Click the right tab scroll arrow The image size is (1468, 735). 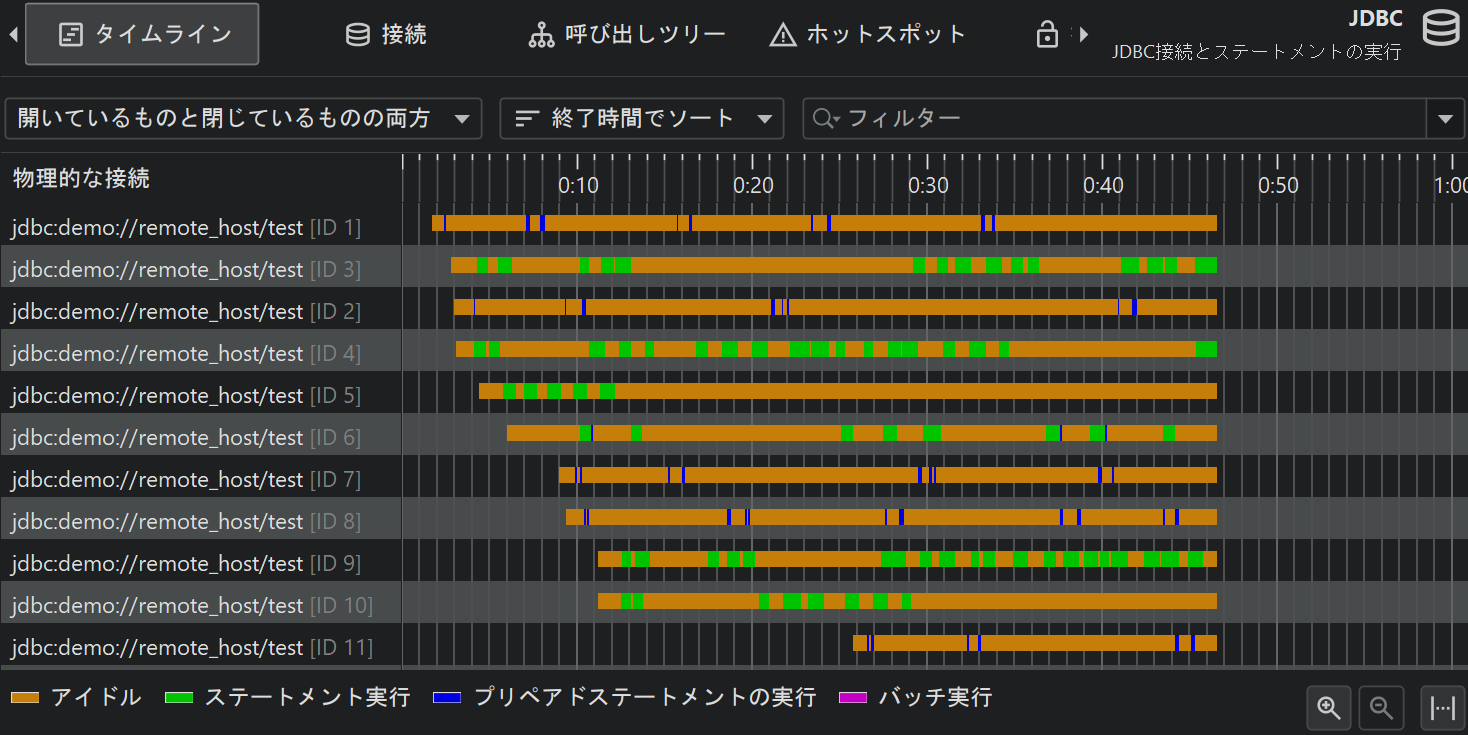click(1083, 35)
